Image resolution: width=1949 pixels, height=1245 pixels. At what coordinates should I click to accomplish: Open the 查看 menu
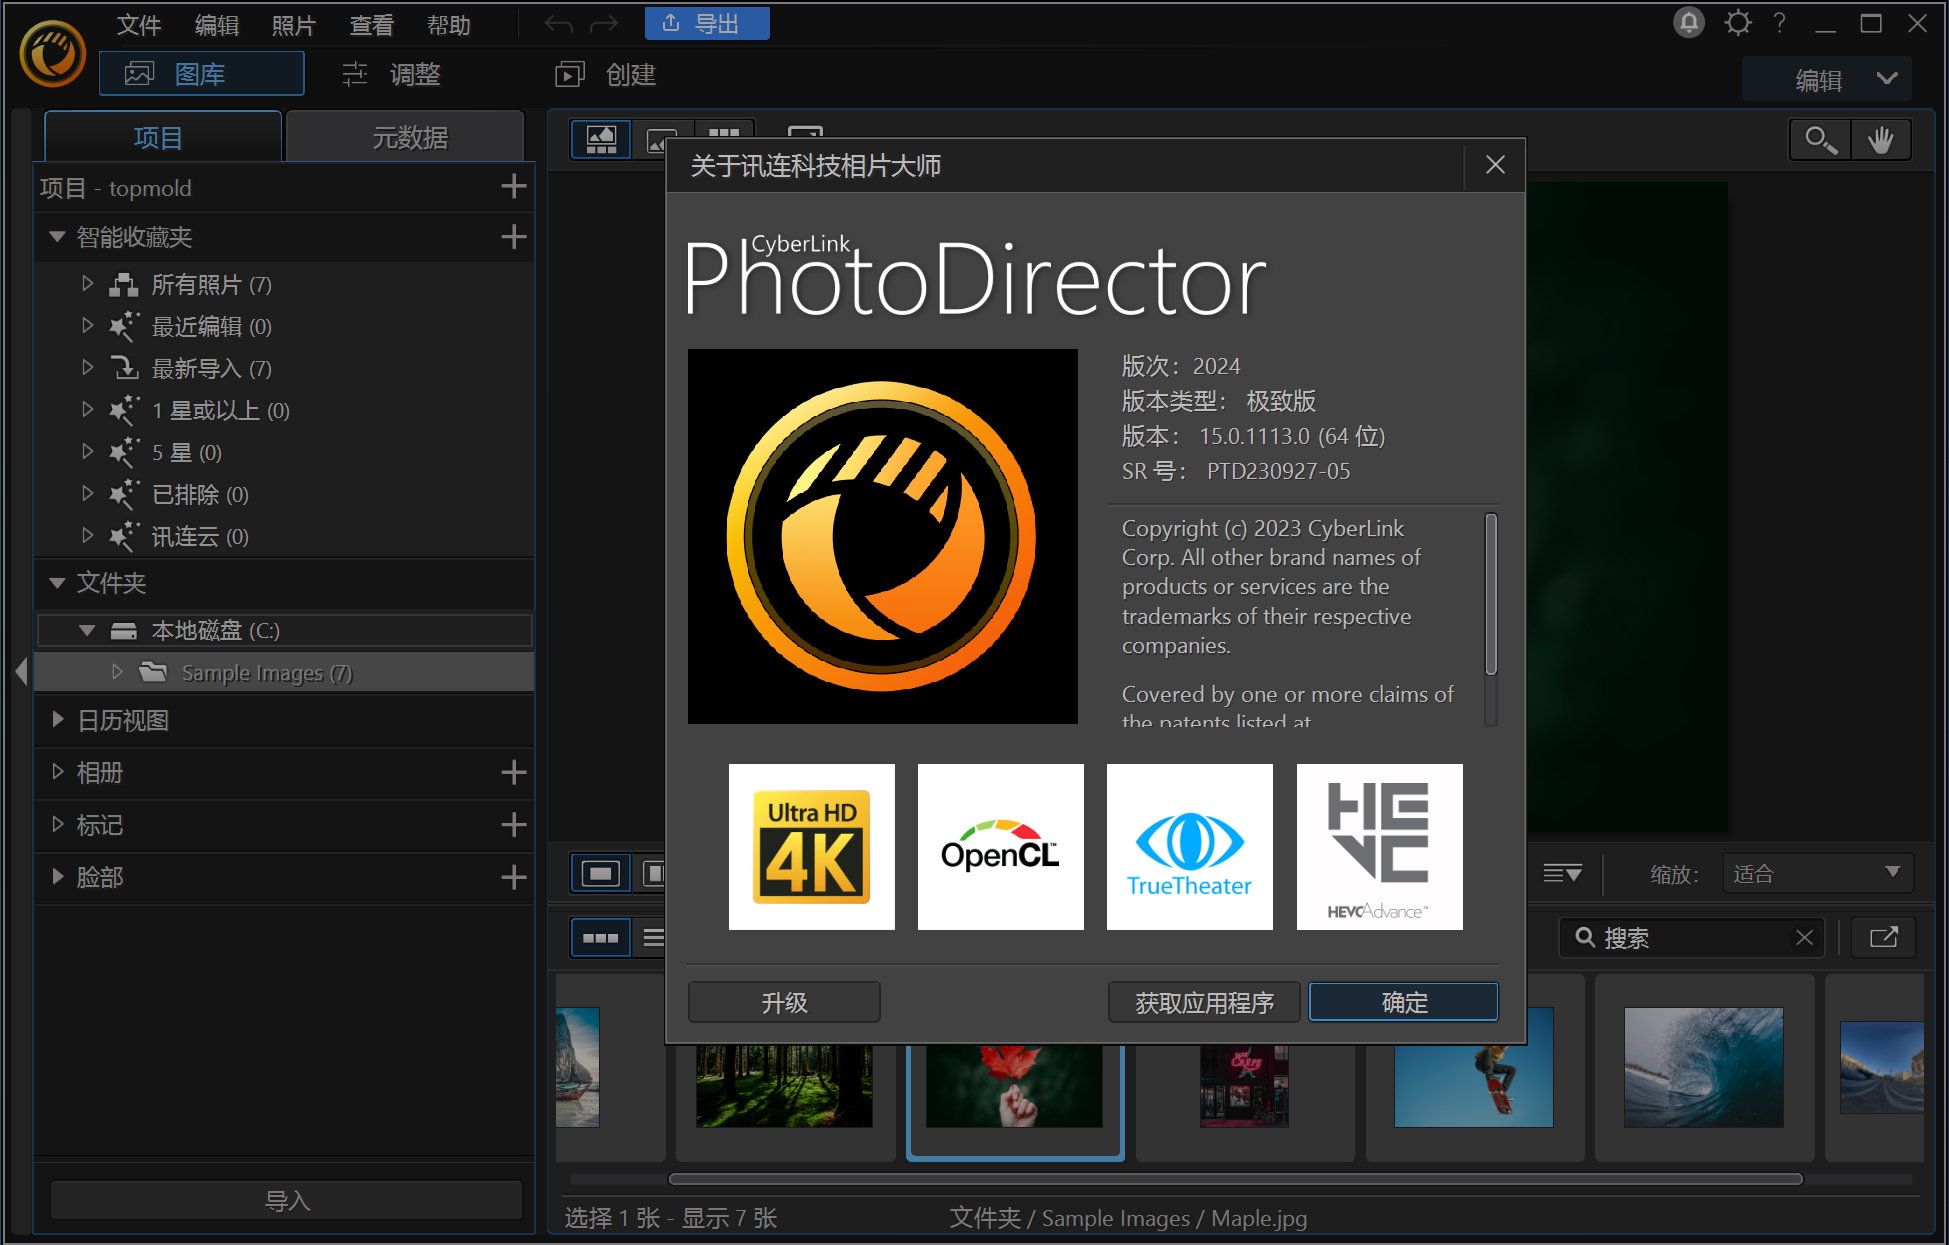click(x=371, y=25)
